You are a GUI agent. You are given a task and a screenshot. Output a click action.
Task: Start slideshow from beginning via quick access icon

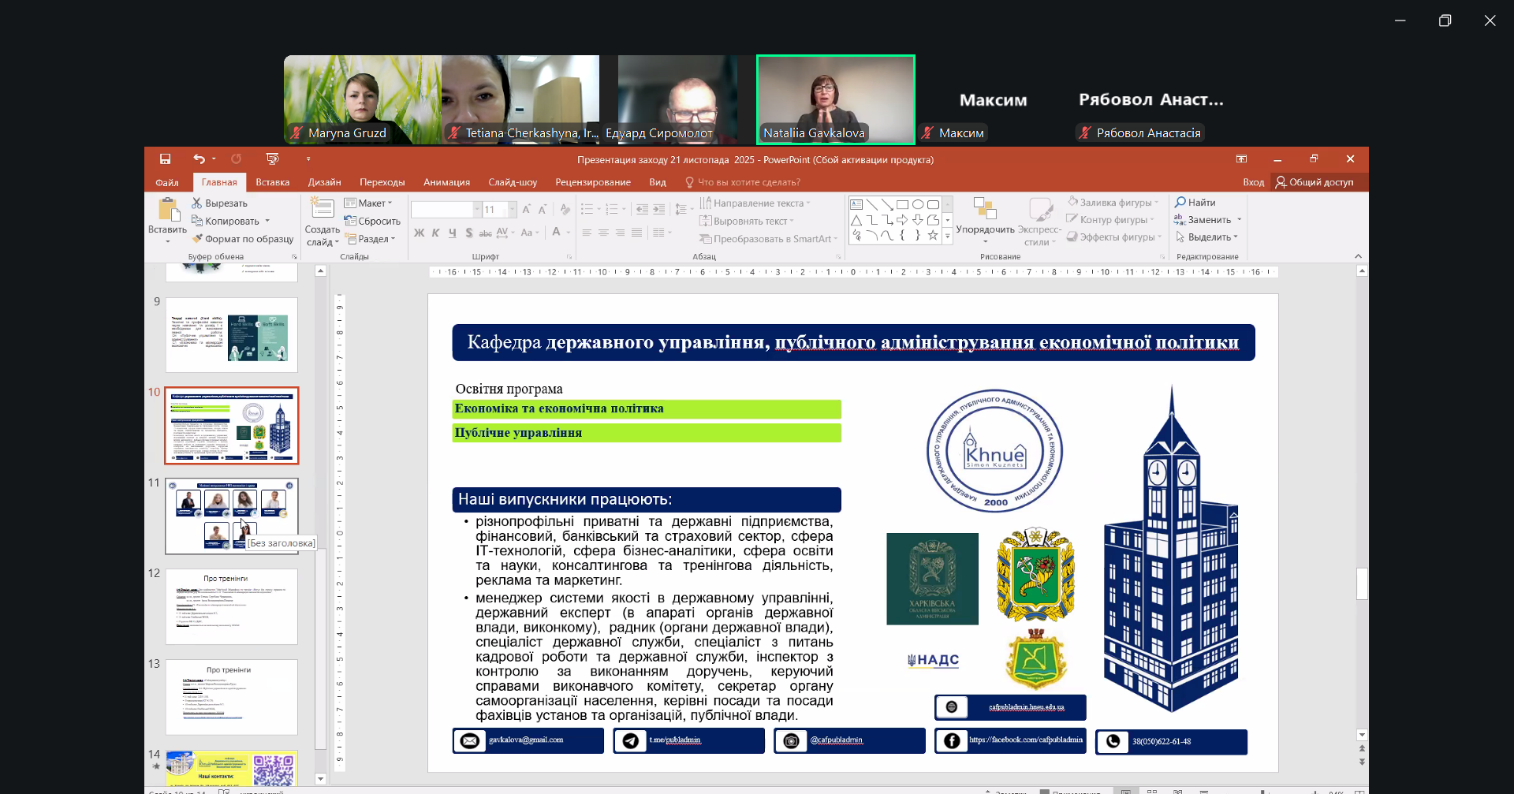[272, 159]
